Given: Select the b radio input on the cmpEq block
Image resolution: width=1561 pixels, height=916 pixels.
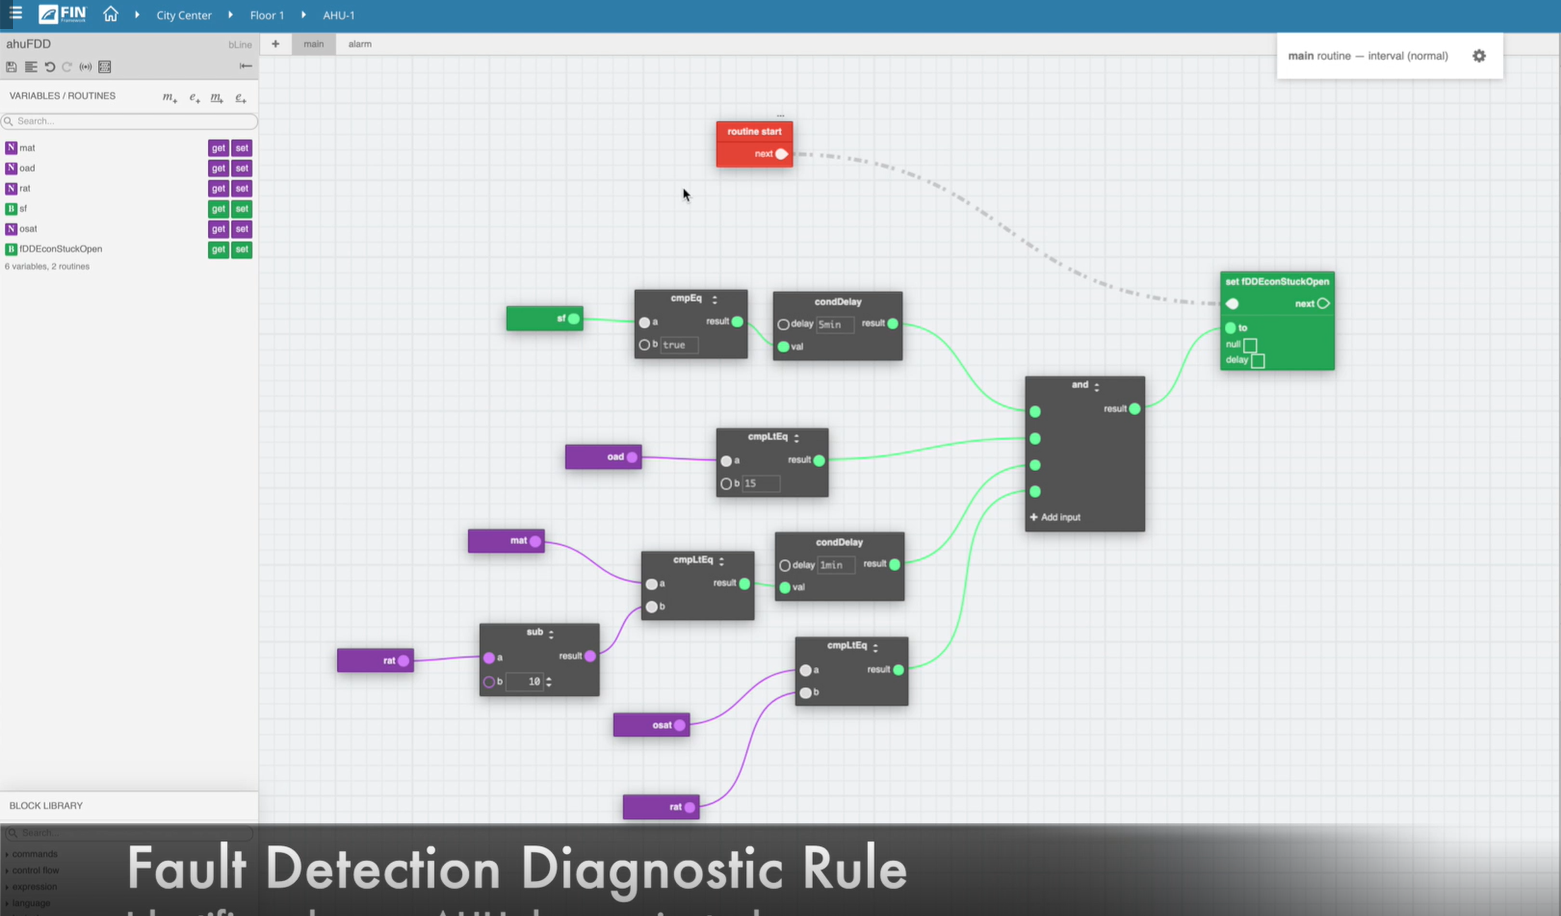Looking at the screenshot, I should click(645, 344).
